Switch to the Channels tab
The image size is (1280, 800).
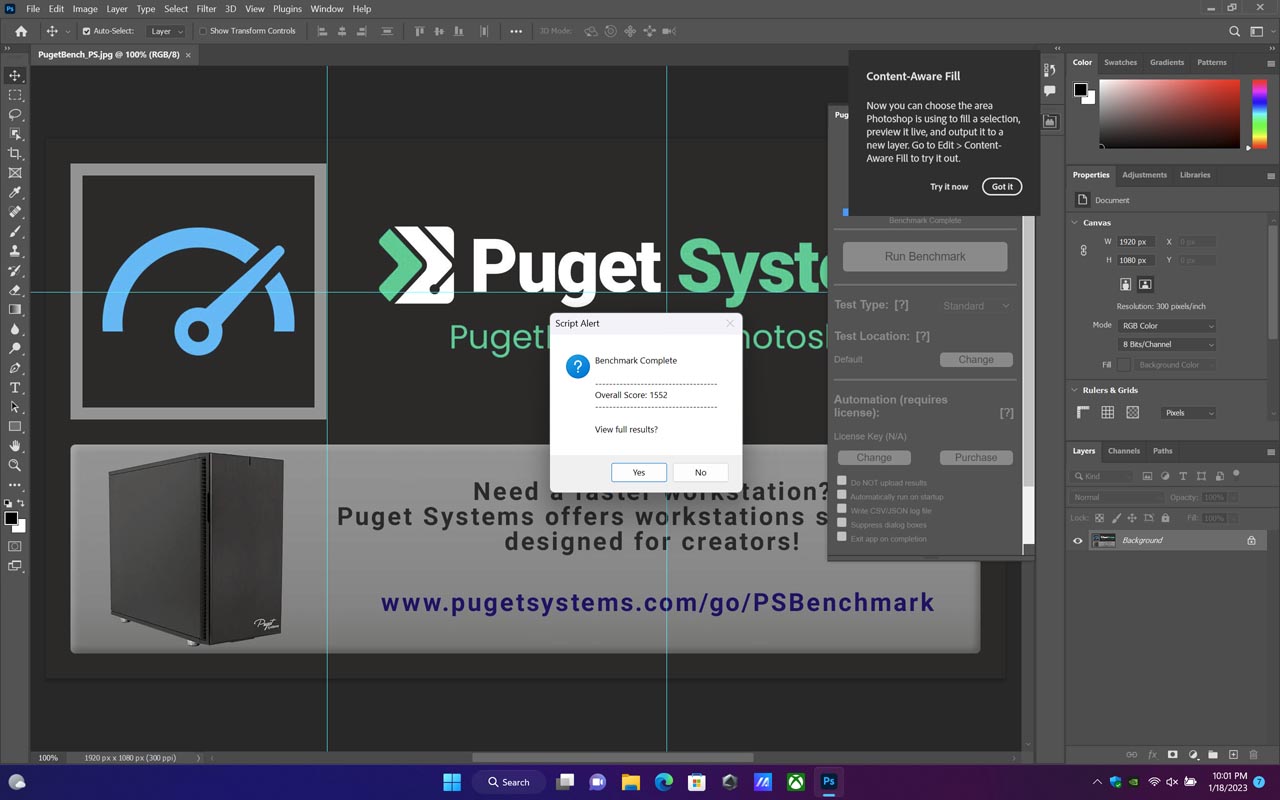coord(1124,451)
